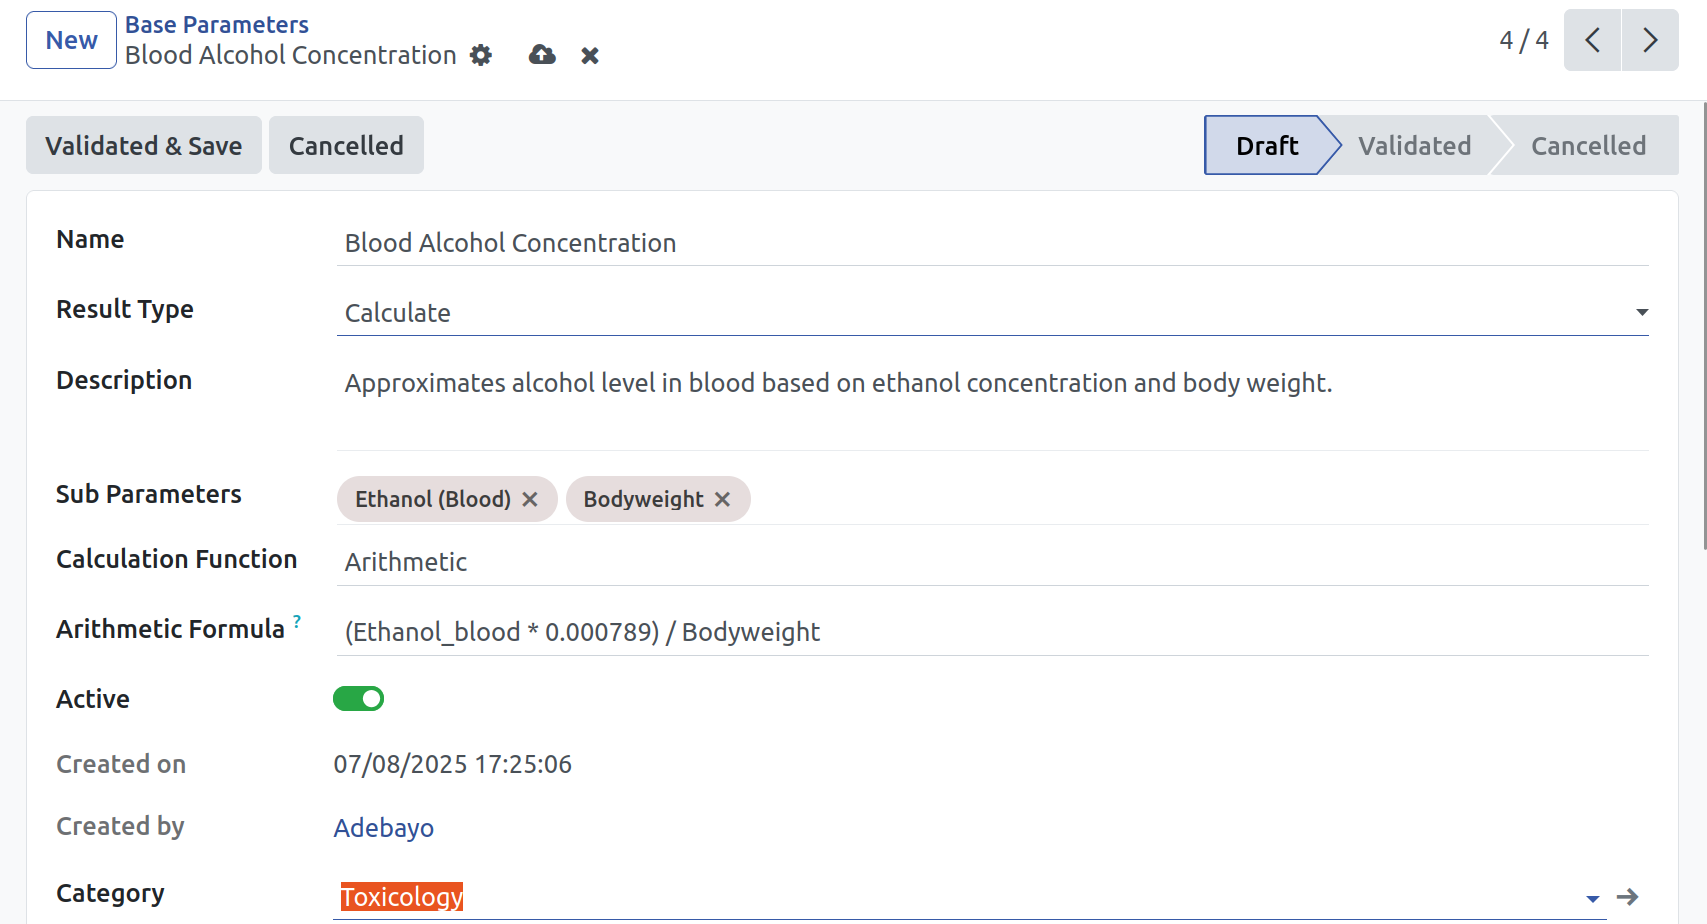Click the Arithmetic Formula input field
This screenshot has width=1707, height=924.
click(992, 632)
